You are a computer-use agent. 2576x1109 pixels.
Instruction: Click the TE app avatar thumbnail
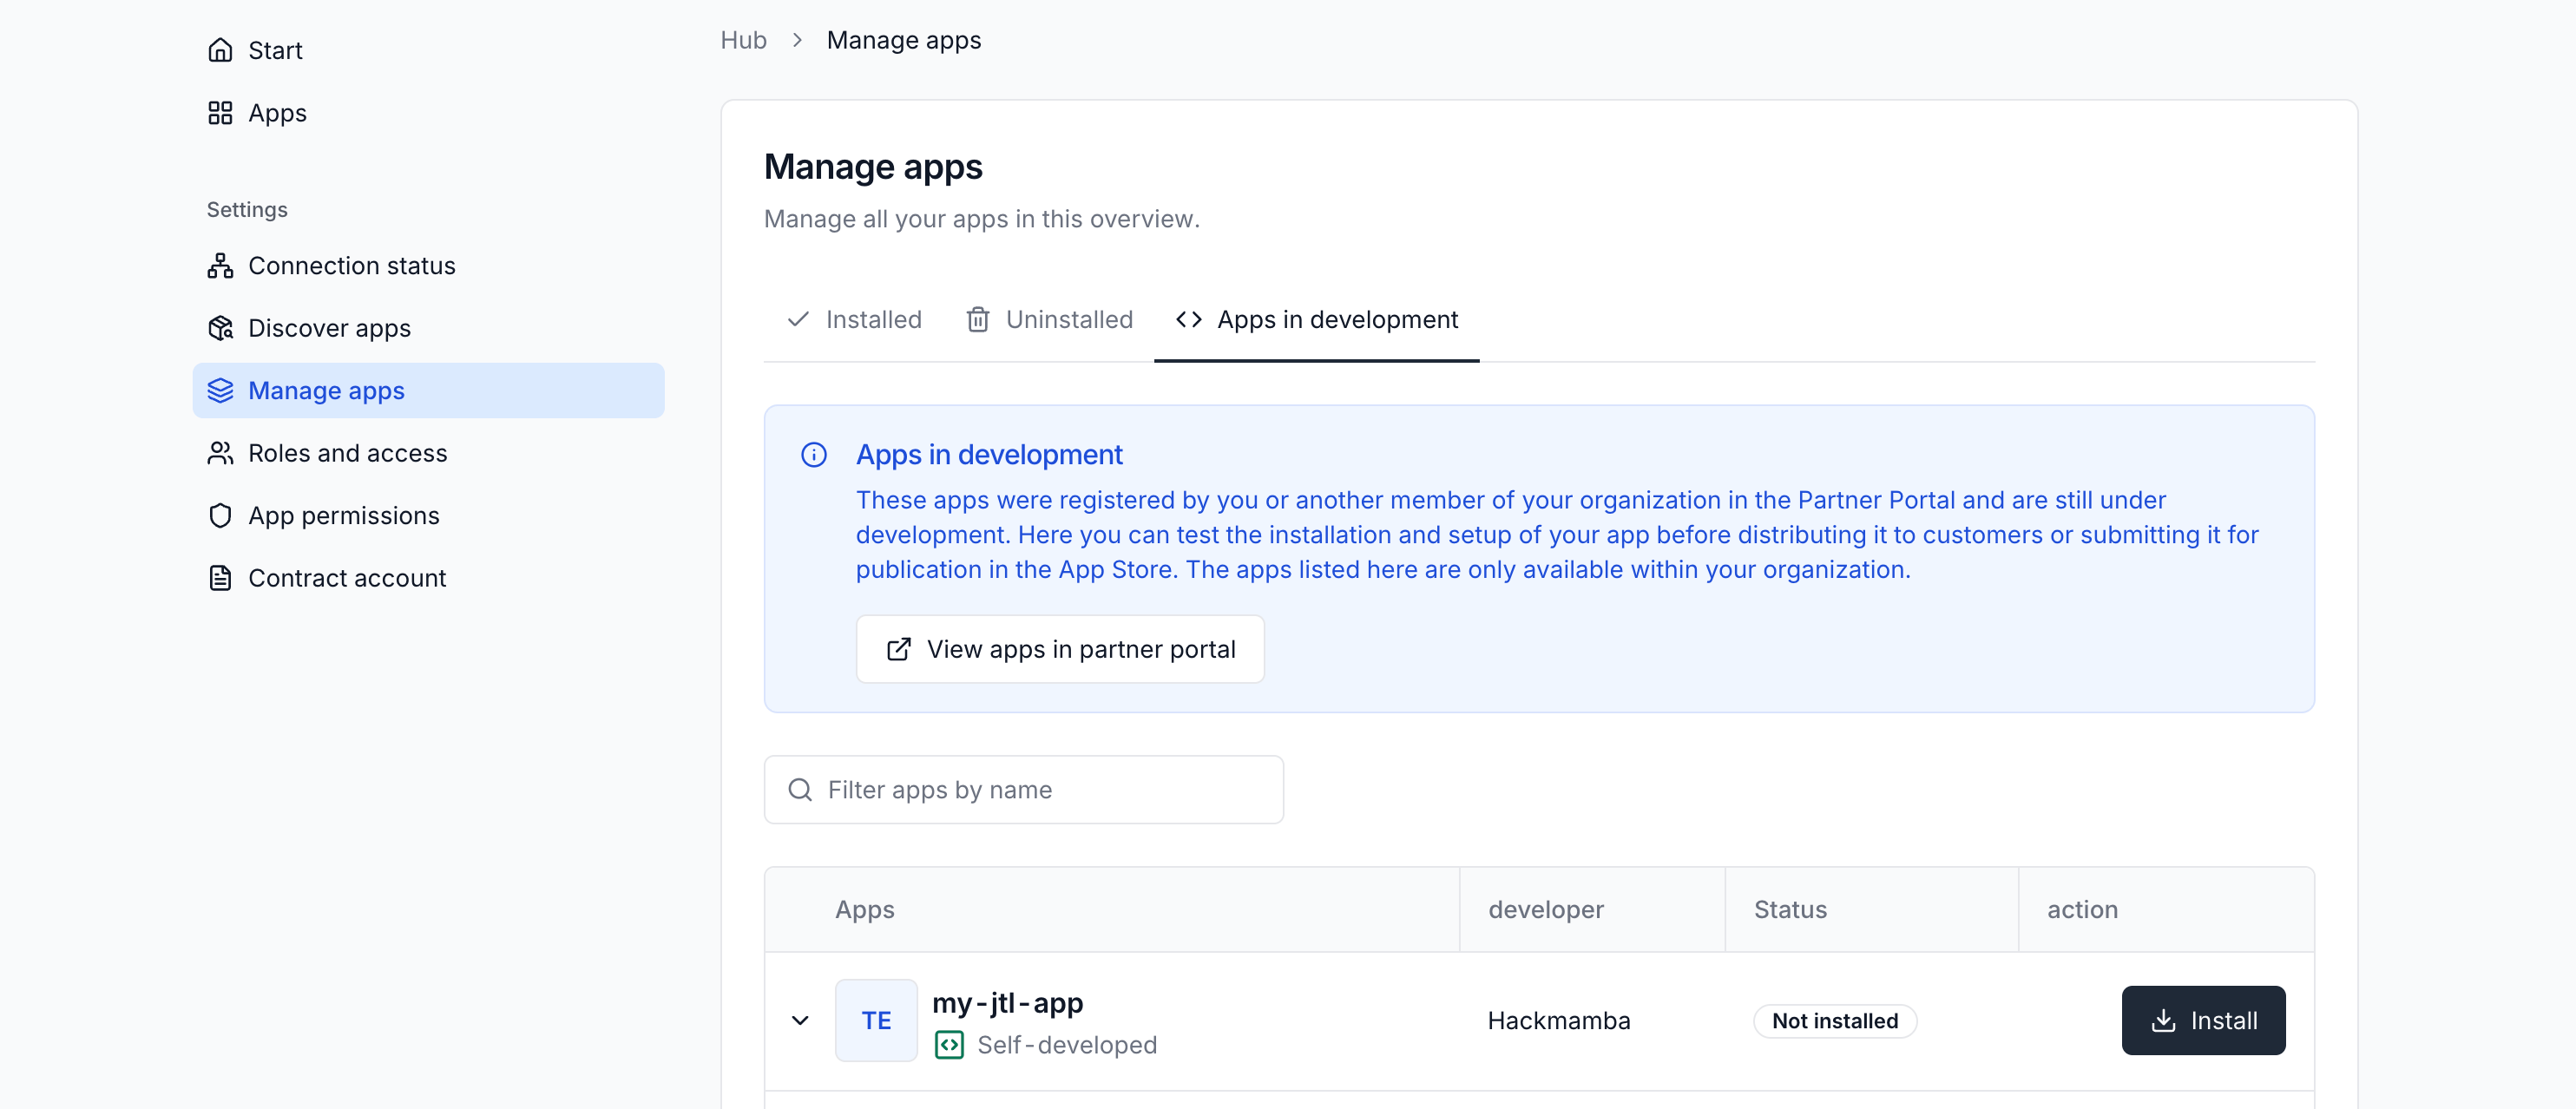pos(876,1020)
